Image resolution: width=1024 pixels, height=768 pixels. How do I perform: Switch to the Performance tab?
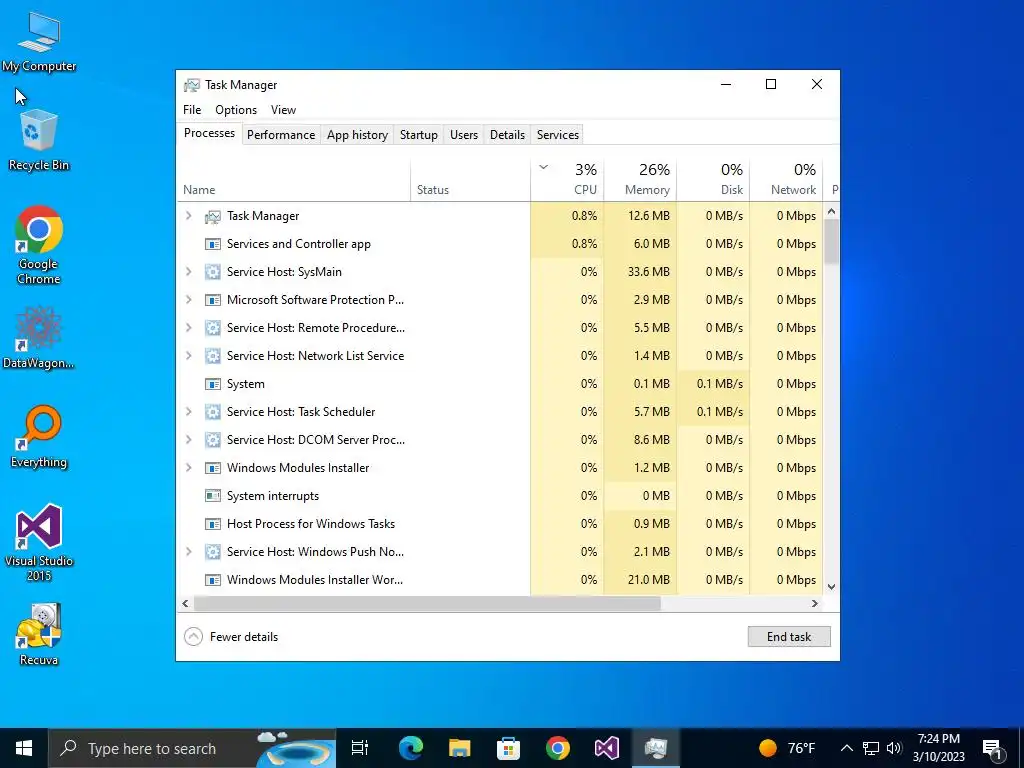(x=281, y=135)
